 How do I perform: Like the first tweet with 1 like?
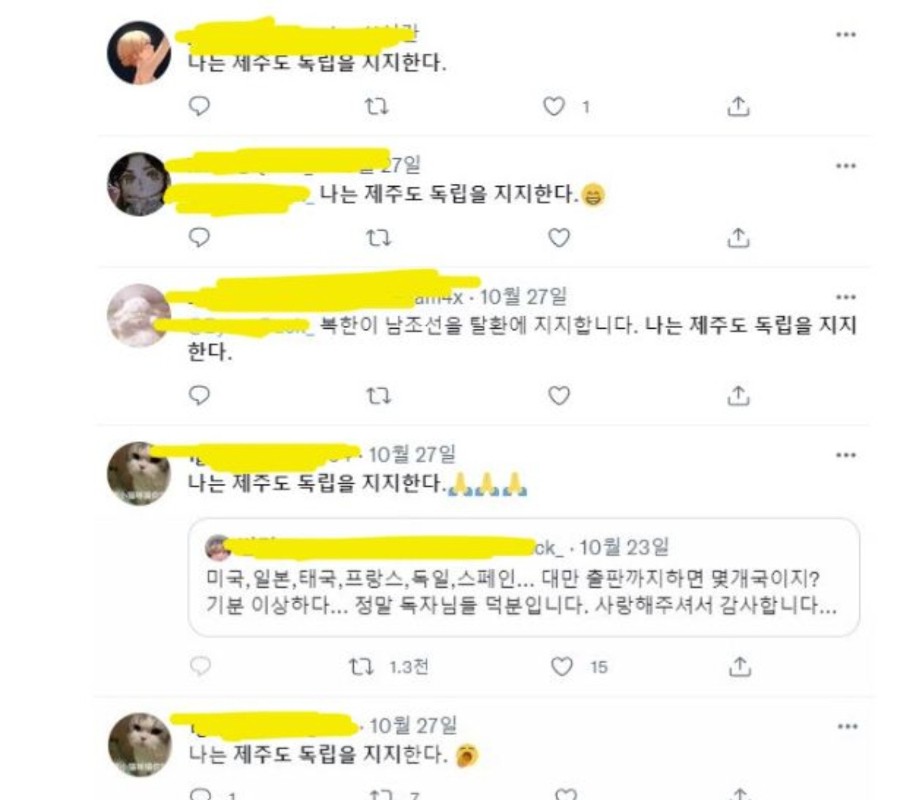coord(553,106)
